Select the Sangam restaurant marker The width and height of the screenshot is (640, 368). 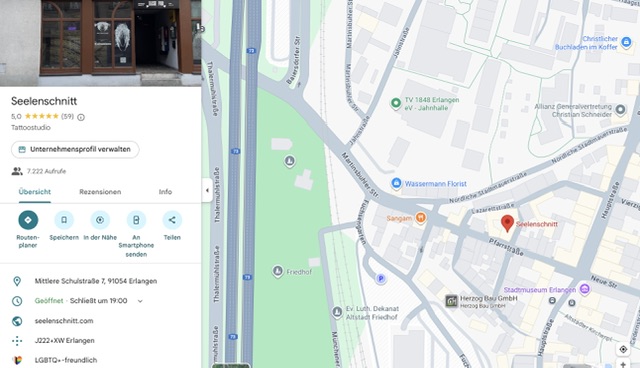coord(421,217)
